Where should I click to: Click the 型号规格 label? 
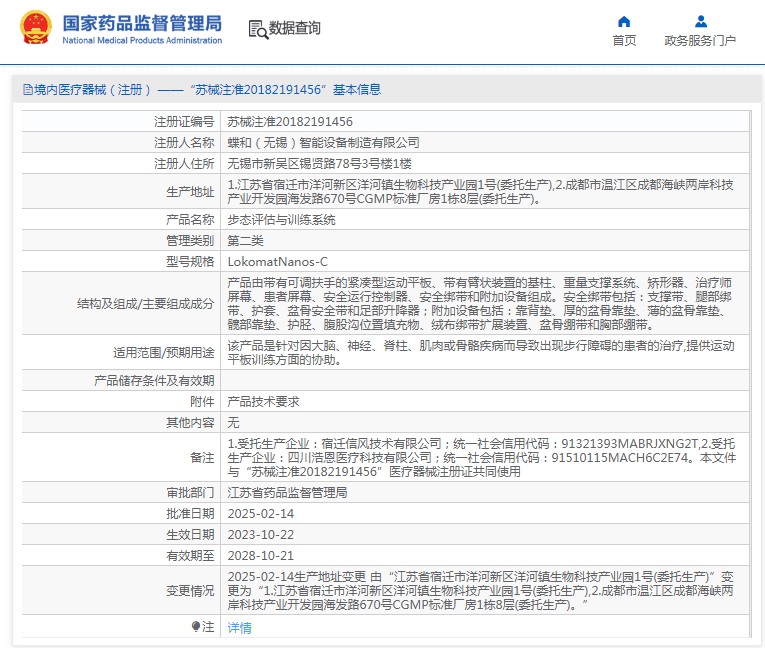tap(190, 262)
